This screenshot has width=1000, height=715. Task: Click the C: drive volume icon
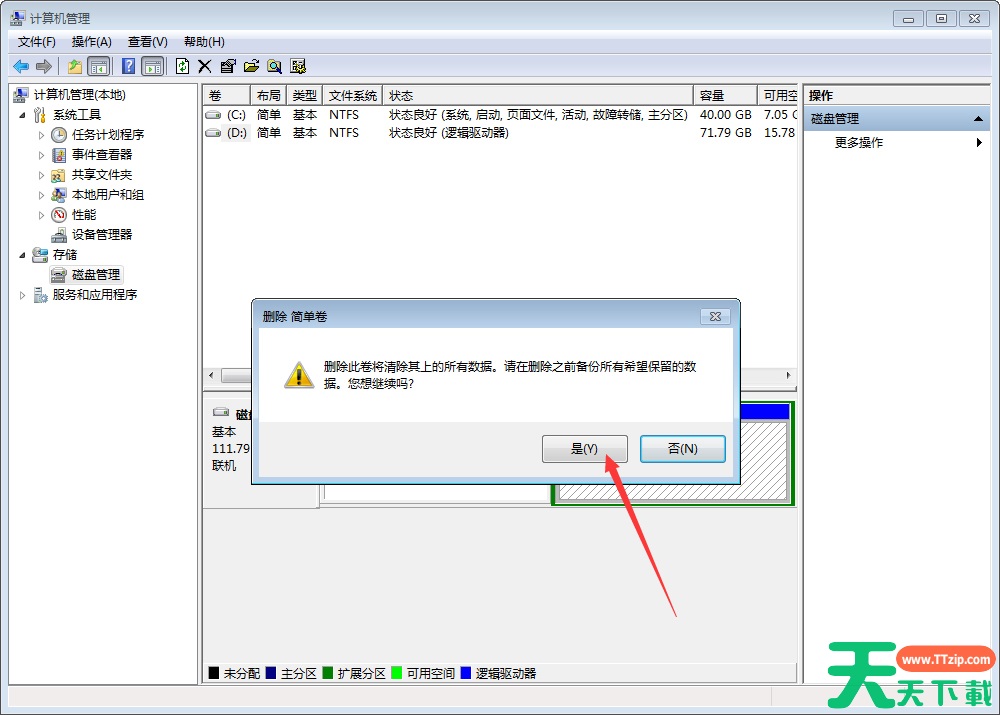(213, 115)
